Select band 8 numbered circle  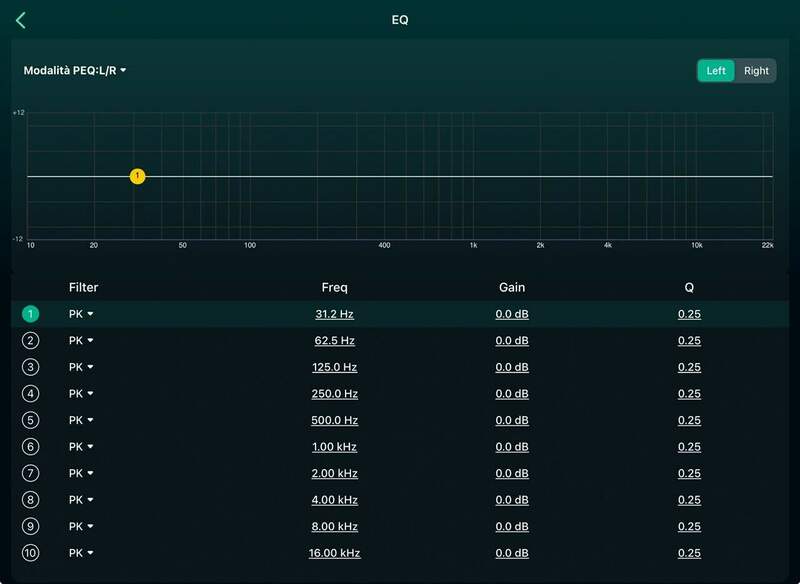pos(30,500)
